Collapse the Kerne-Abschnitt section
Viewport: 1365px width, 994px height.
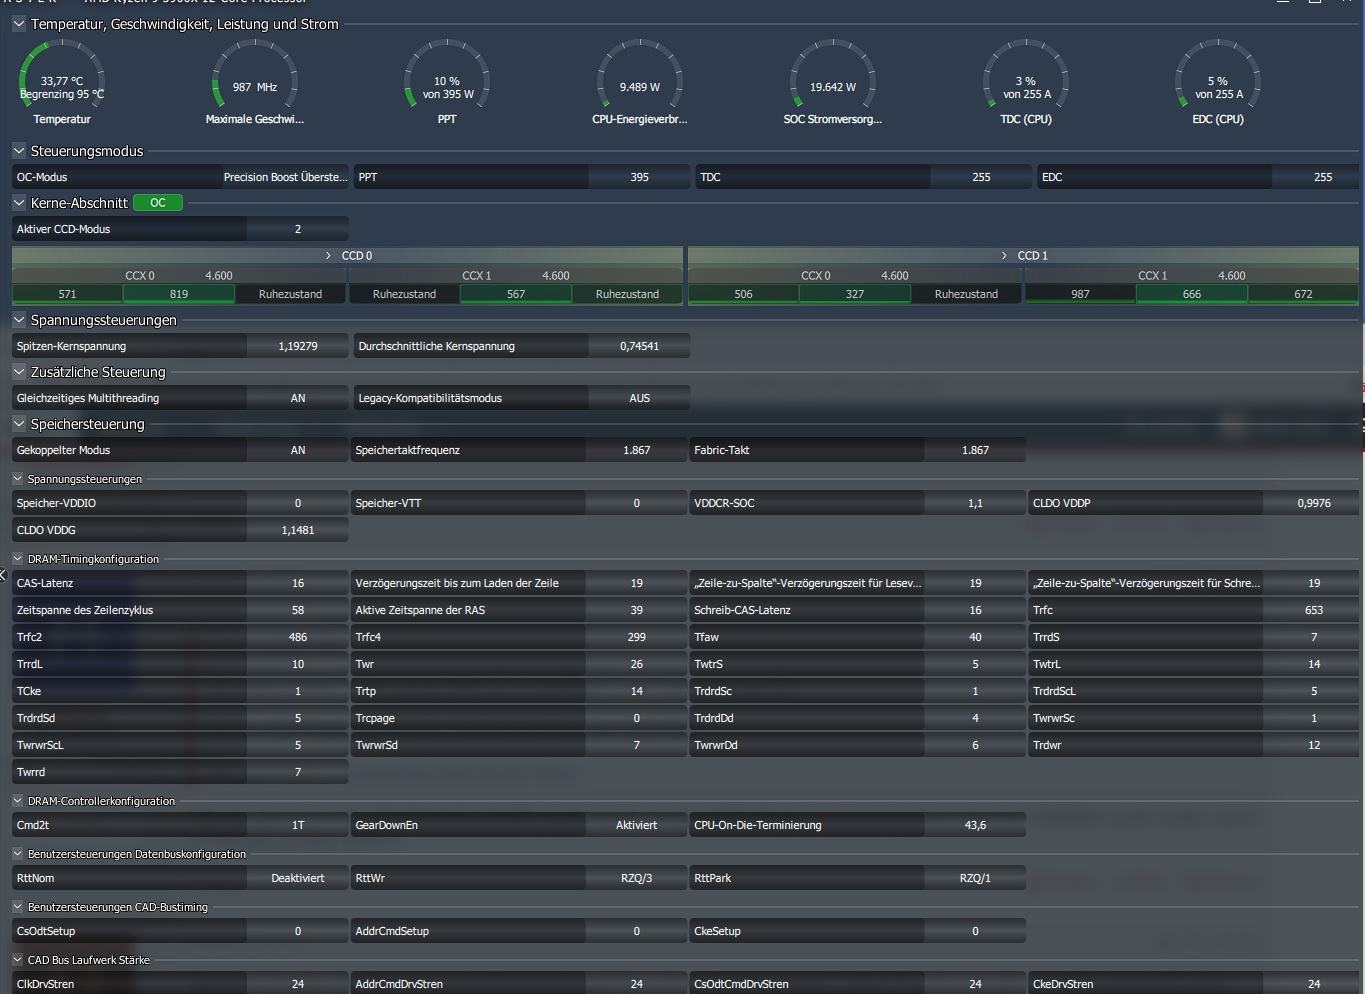(18, 203)
